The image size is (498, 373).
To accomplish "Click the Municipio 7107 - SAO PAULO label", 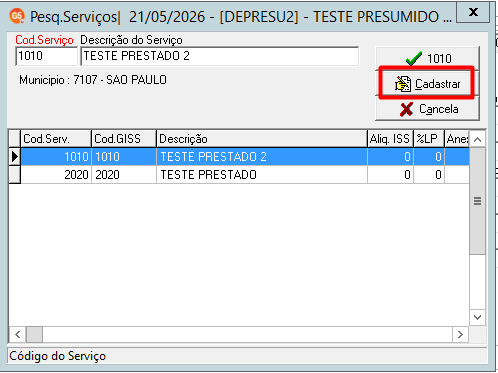I will (93, 80).
